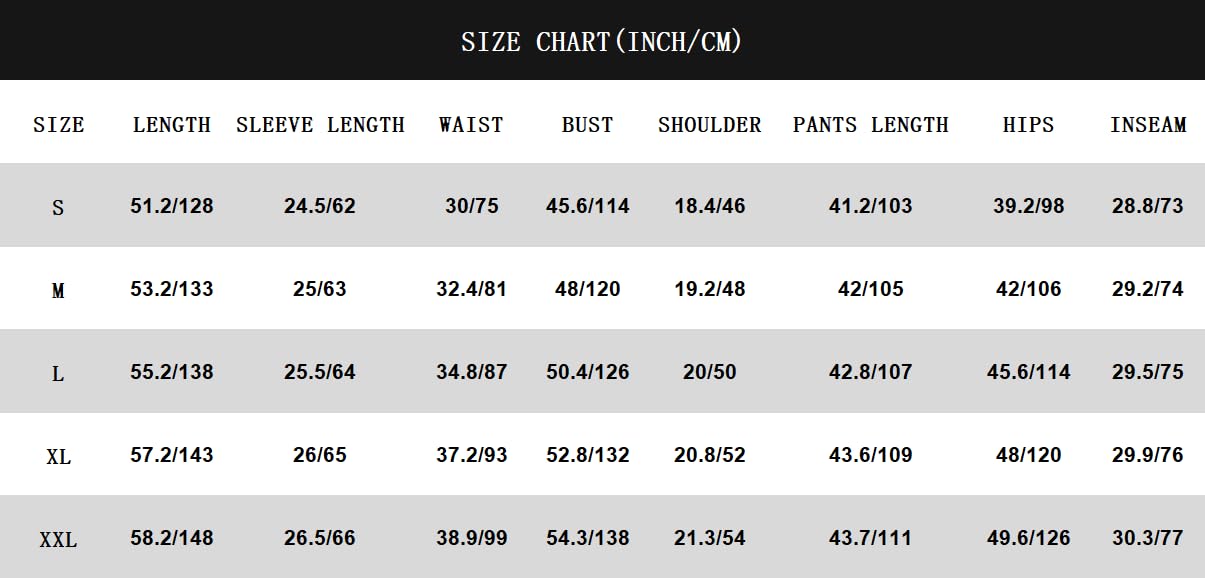Click the 43.7/111 pants length cell
The height and width of the screenshot is (578, 1205).
pyautogui.click(x=870, y=538)
